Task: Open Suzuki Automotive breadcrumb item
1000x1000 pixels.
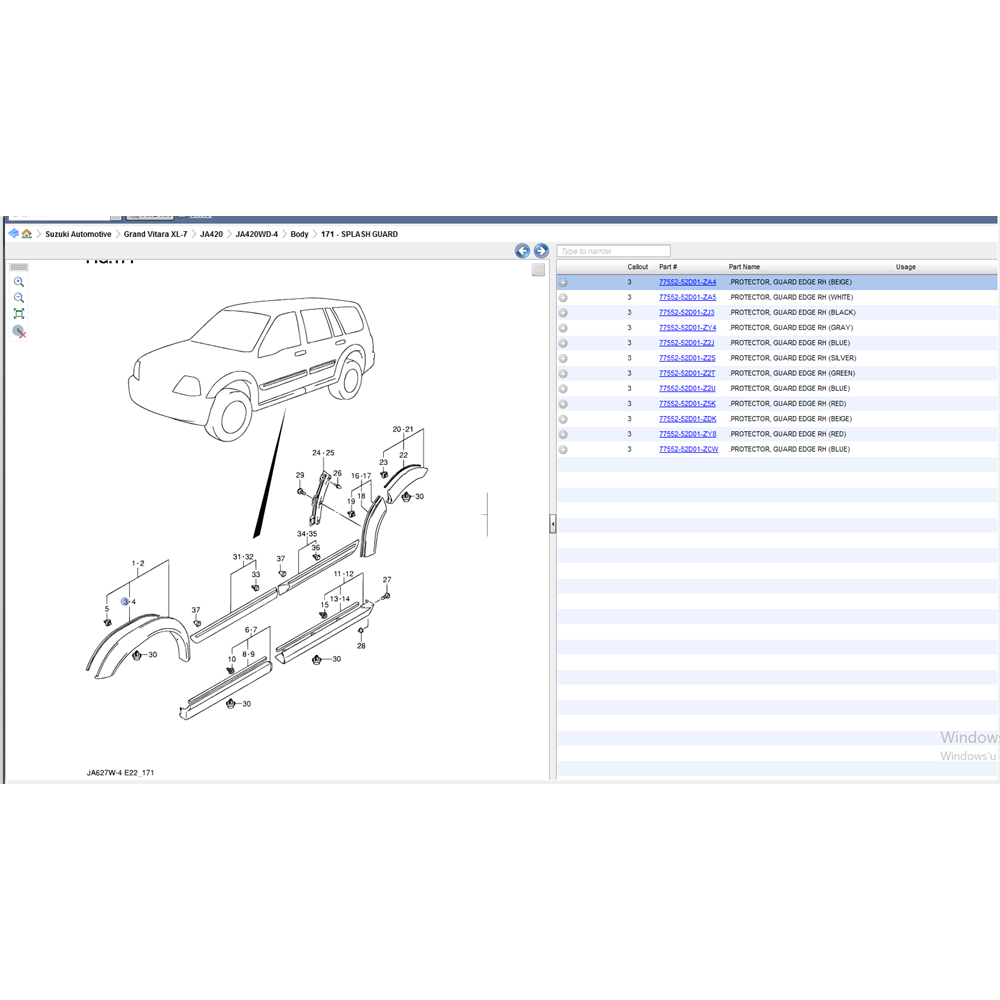Action: (78, 234)
